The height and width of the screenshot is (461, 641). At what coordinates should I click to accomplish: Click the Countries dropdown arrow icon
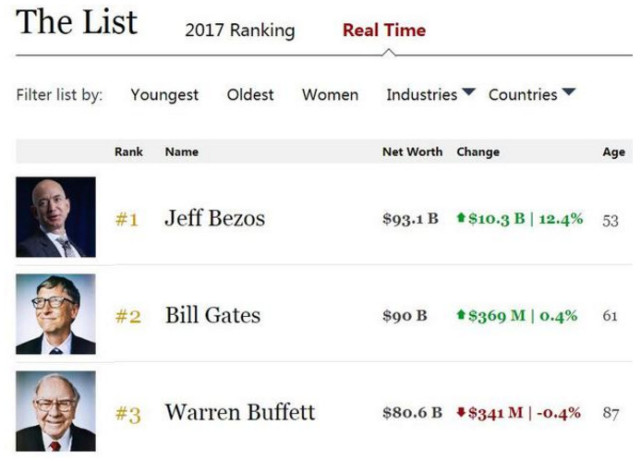tap(568, 91)
